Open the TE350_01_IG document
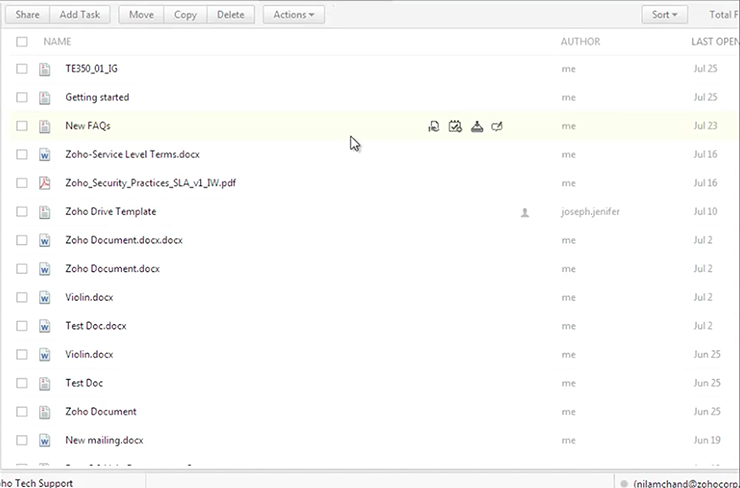 [x=92, y=69]
